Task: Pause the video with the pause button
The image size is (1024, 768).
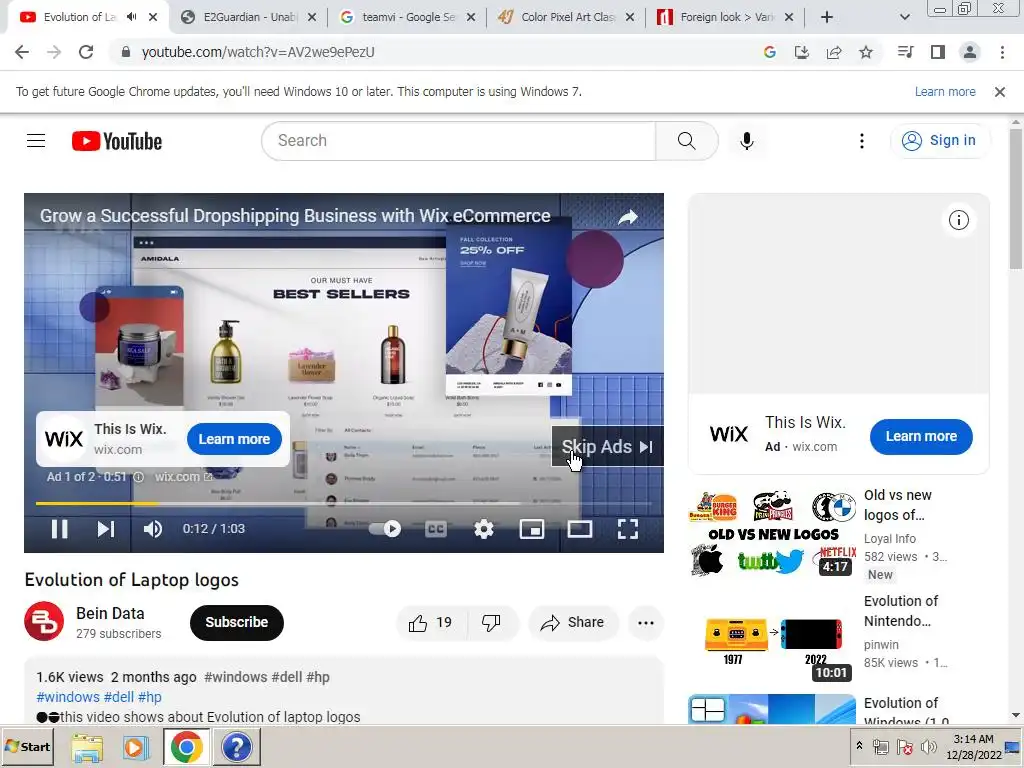Action: tap(59, 529)
